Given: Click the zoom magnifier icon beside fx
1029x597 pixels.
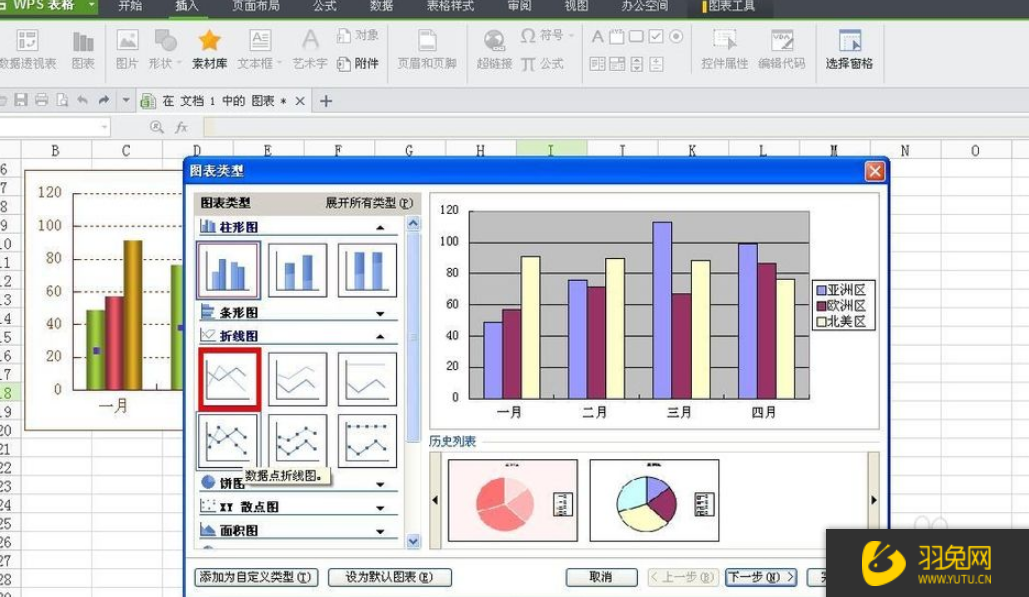Looking at the screenshot, I should coord(156,127).
